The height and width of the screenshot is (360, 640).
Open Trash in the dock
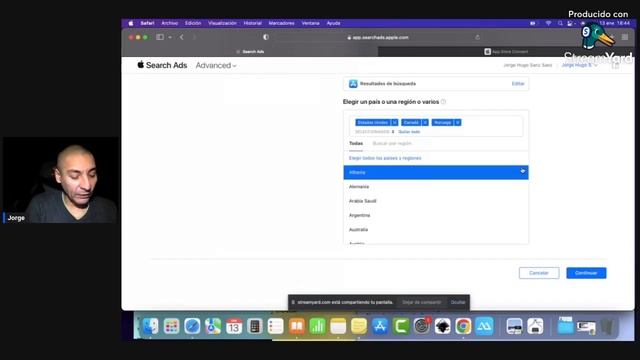(607, 326)
